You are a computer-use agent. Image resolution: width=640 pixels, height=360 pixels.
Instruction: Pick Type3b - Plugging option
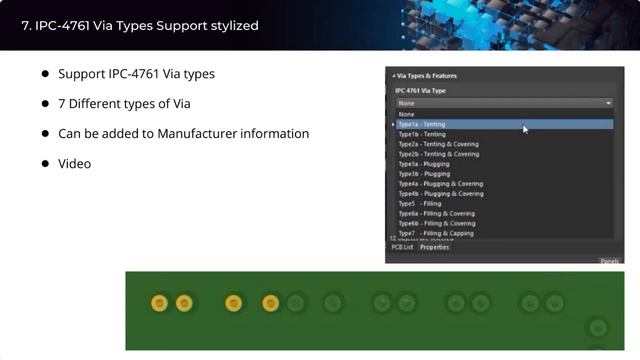click(505, 174)
